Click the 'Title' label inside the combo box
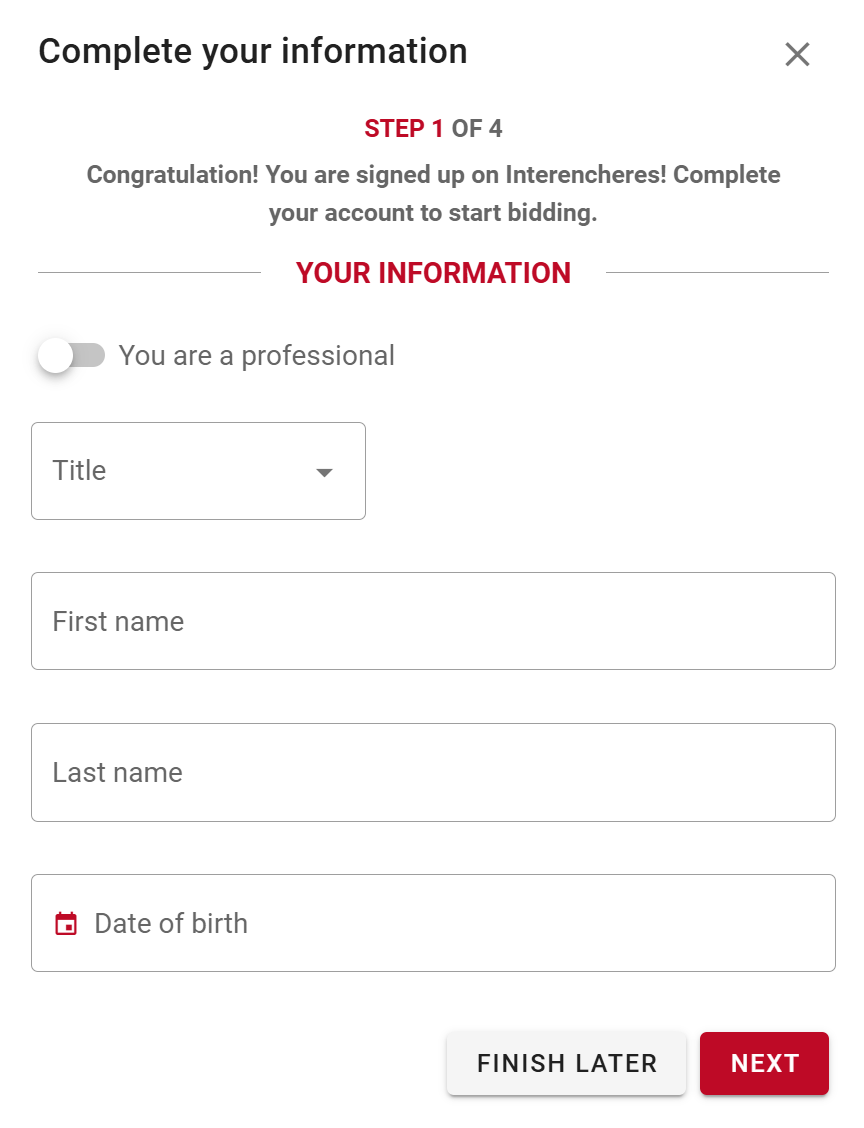 (79, 471)
